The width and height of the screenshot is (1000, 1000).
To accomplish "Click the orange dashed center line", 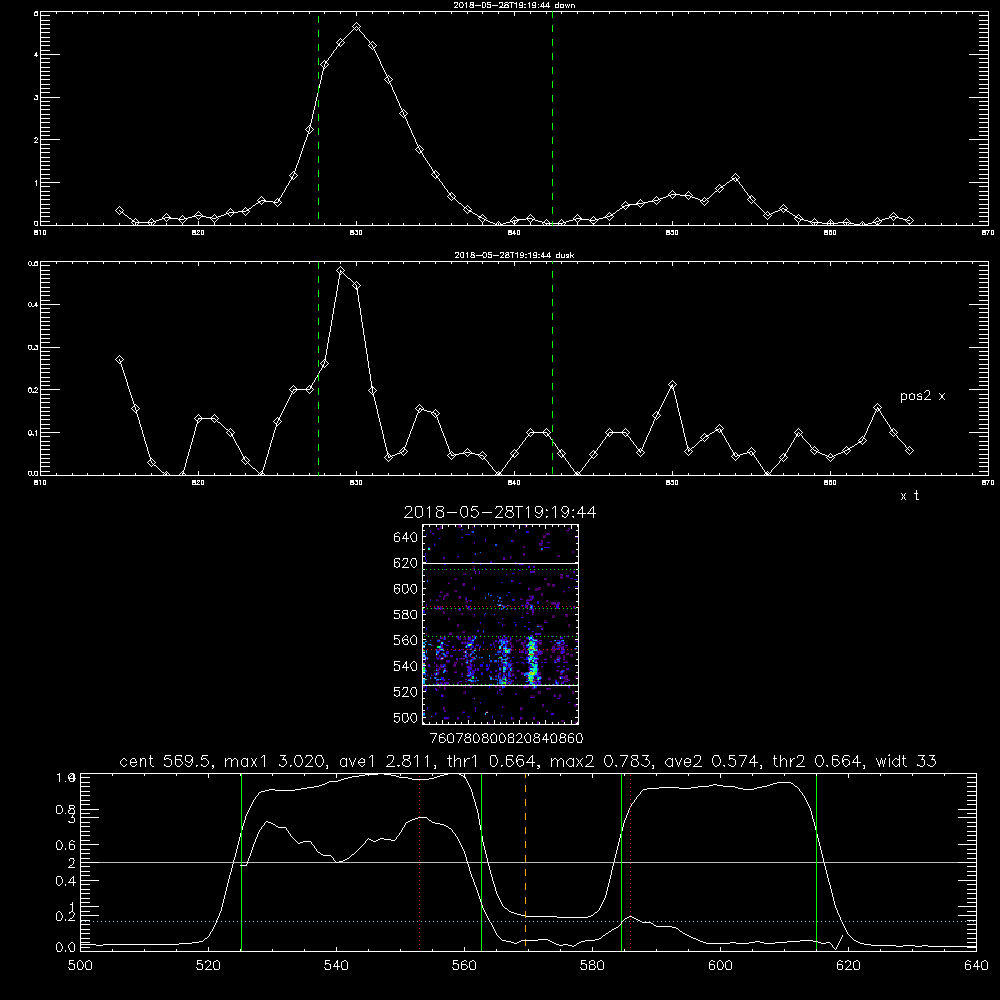I will 526,861.
